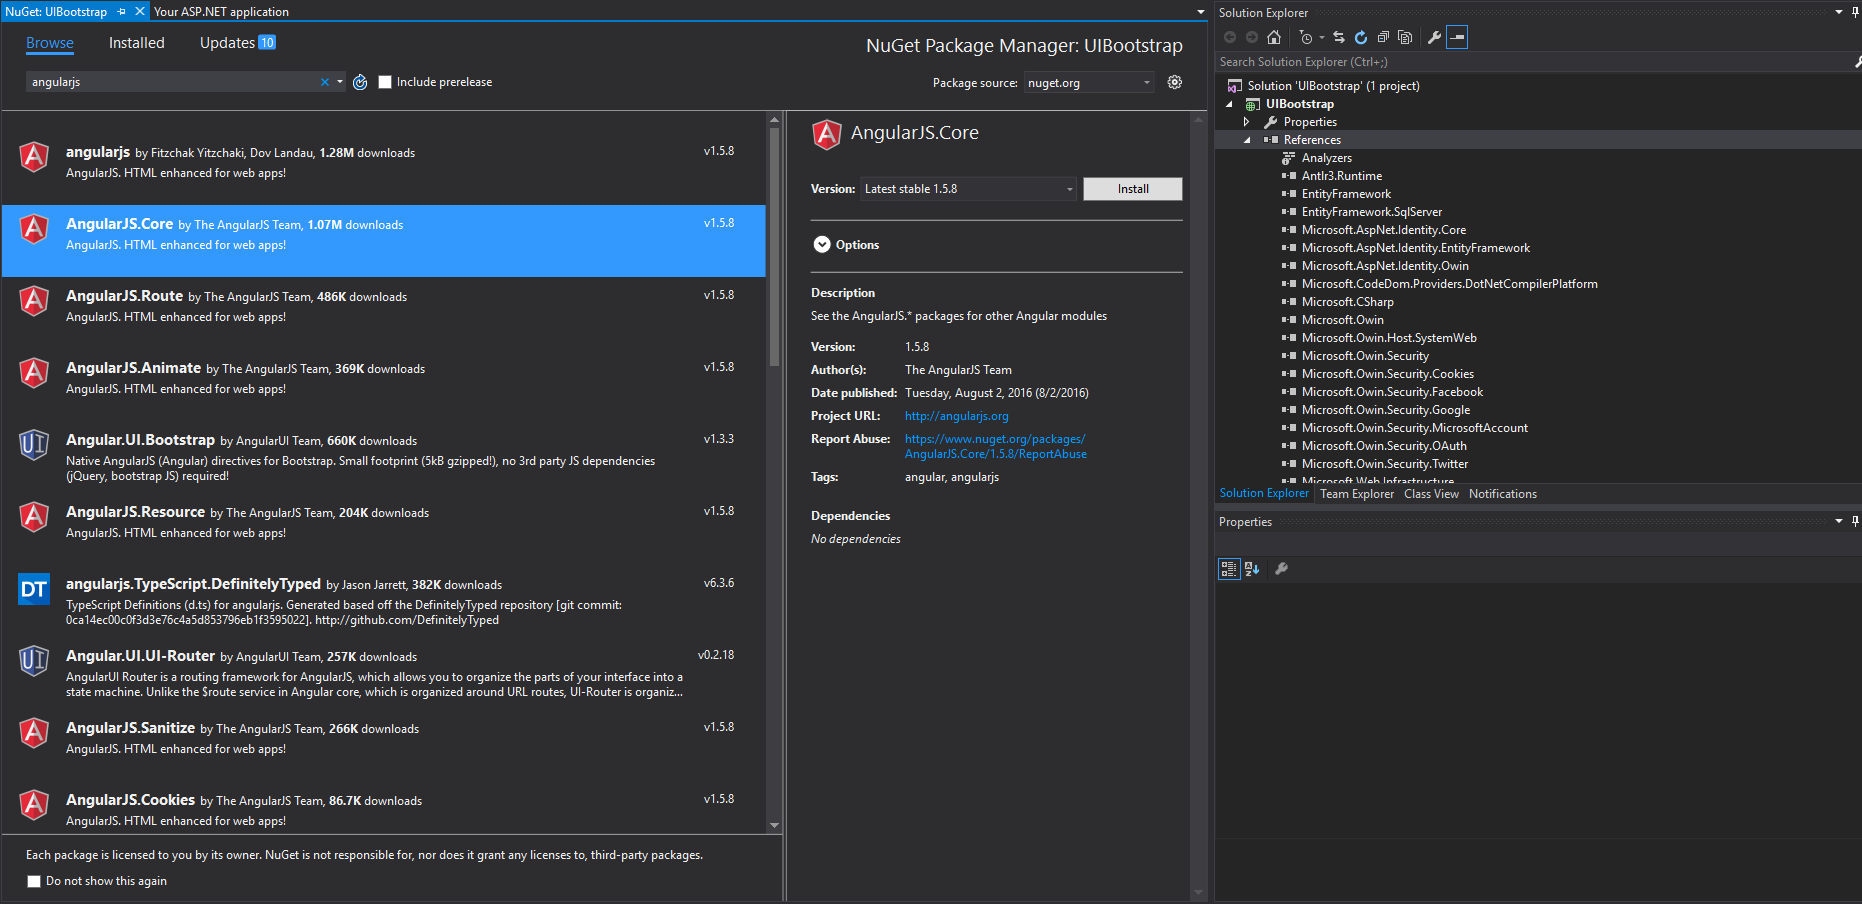Check Do not show this again
1862x904 pixels.
click(x=34, y=881)
